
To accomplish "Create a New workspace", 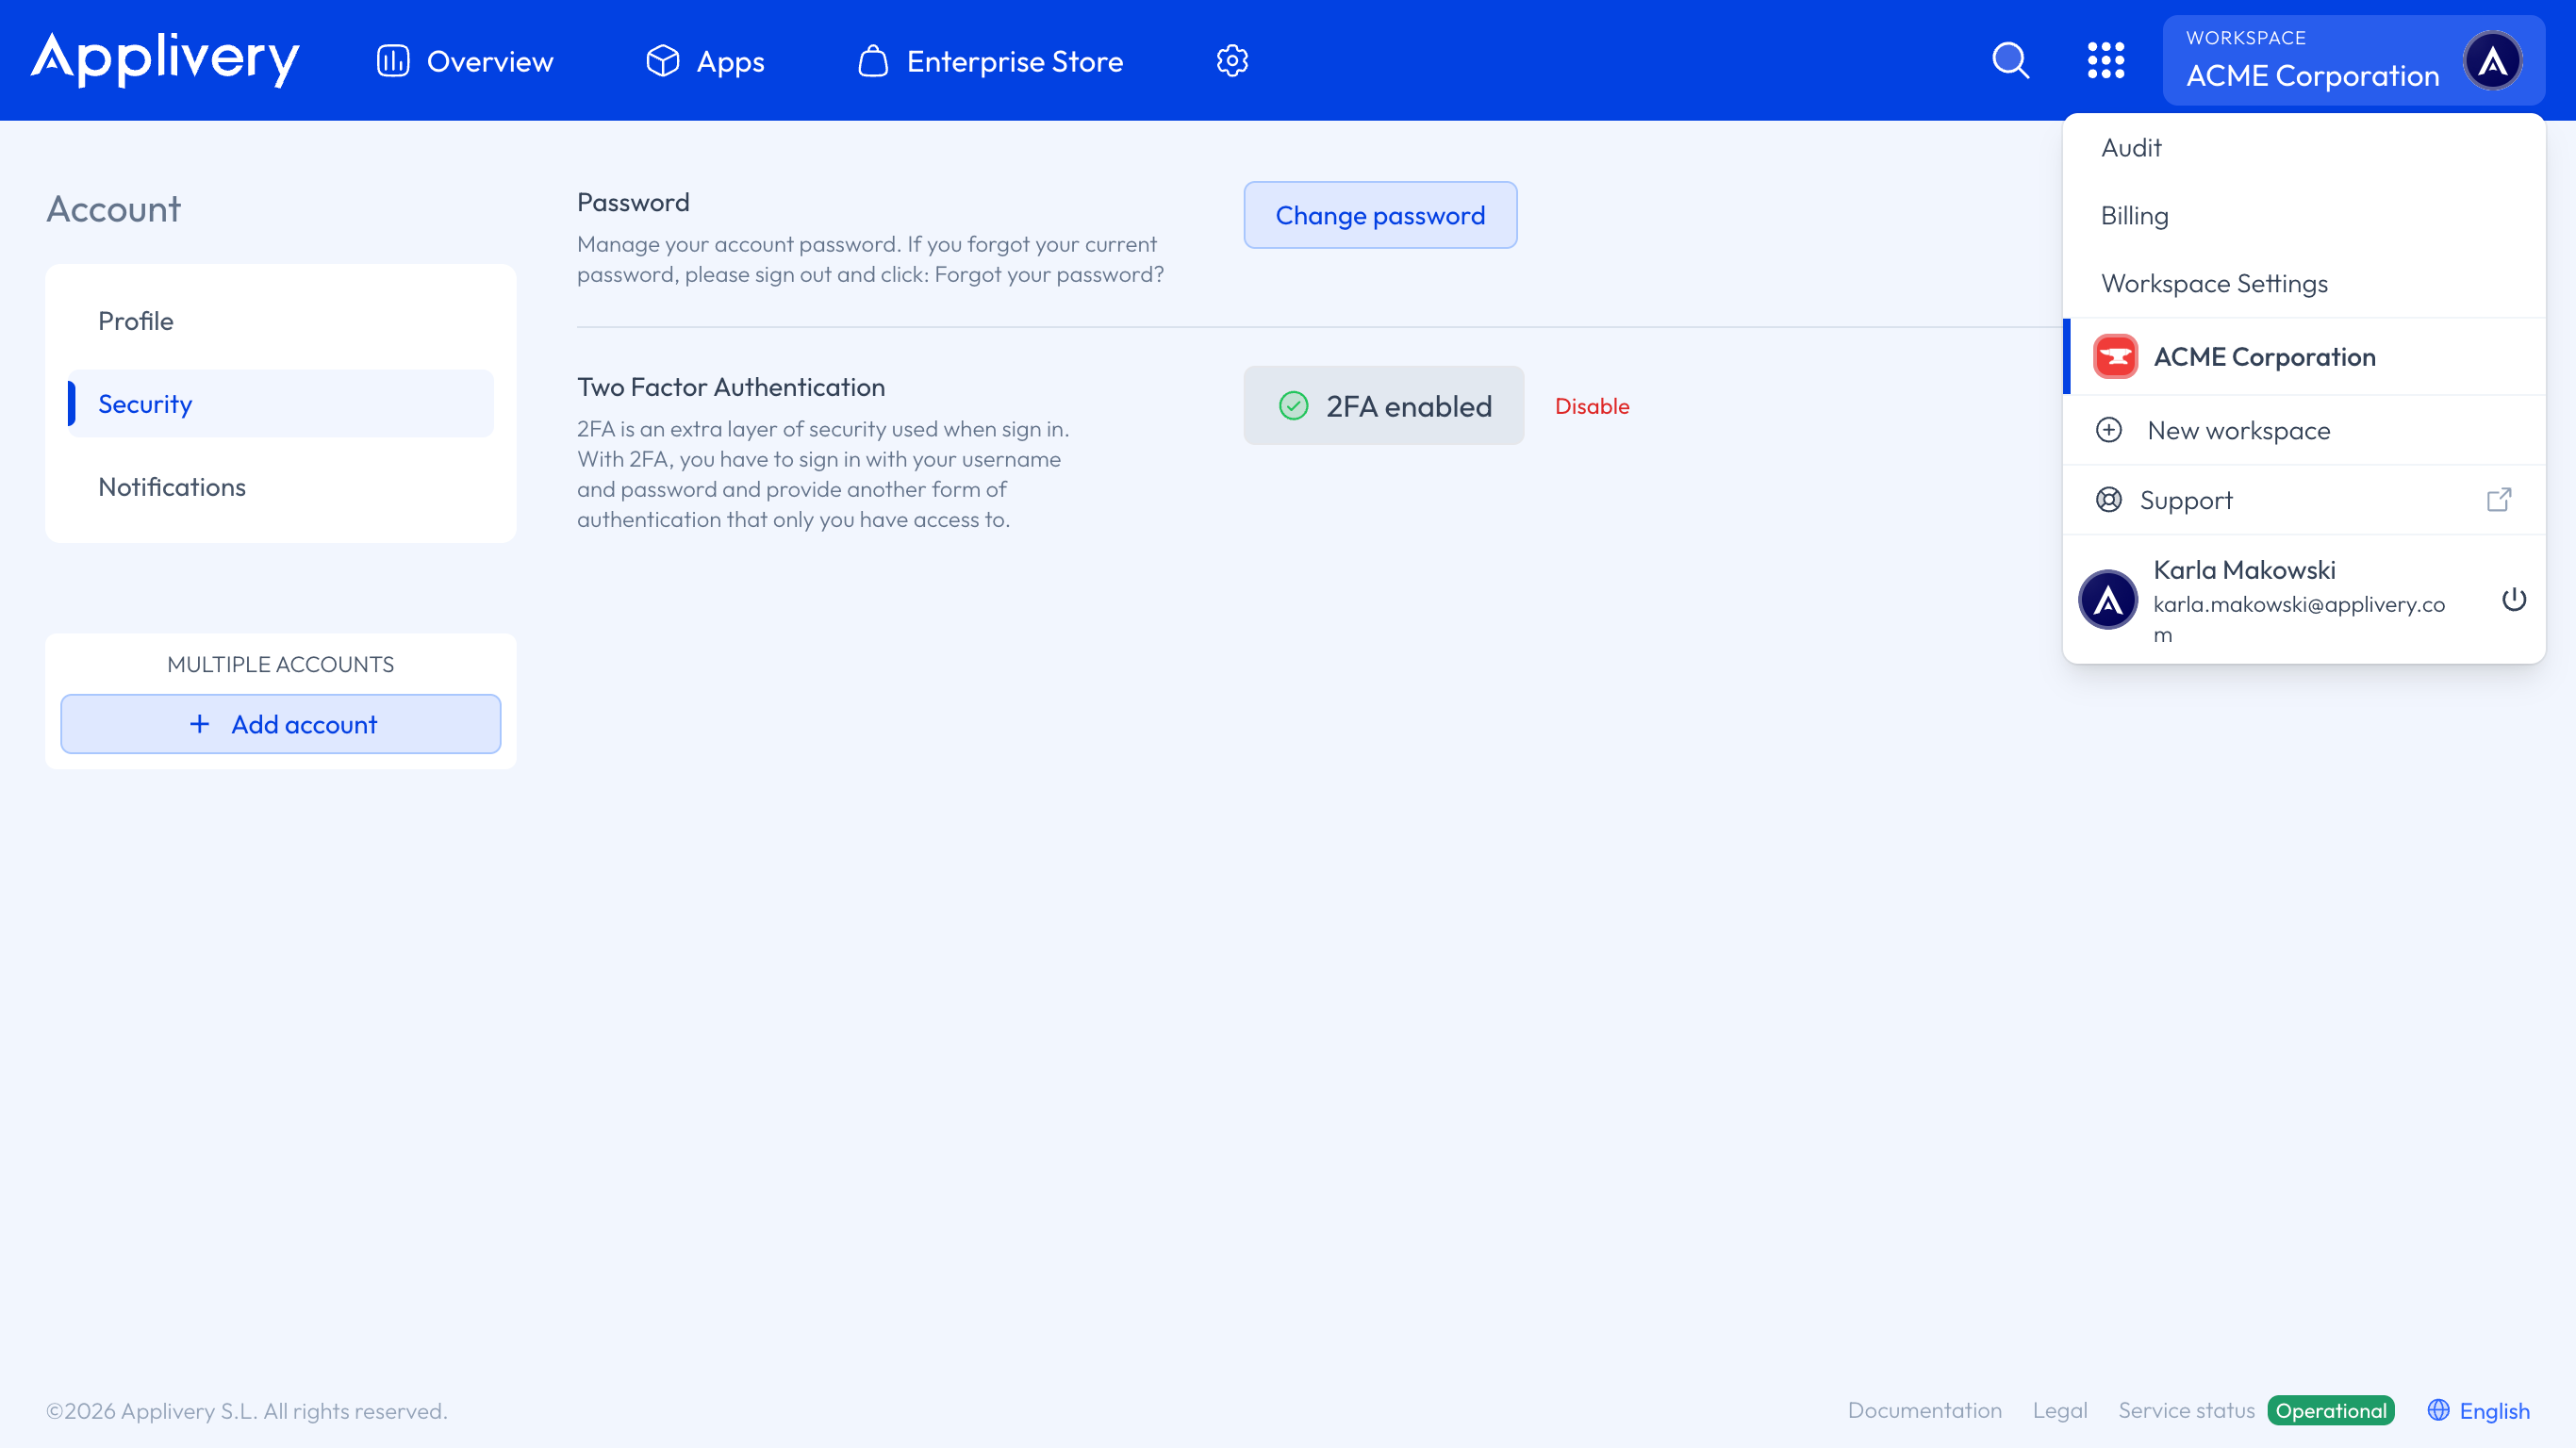I will [x=2238, y=431].
